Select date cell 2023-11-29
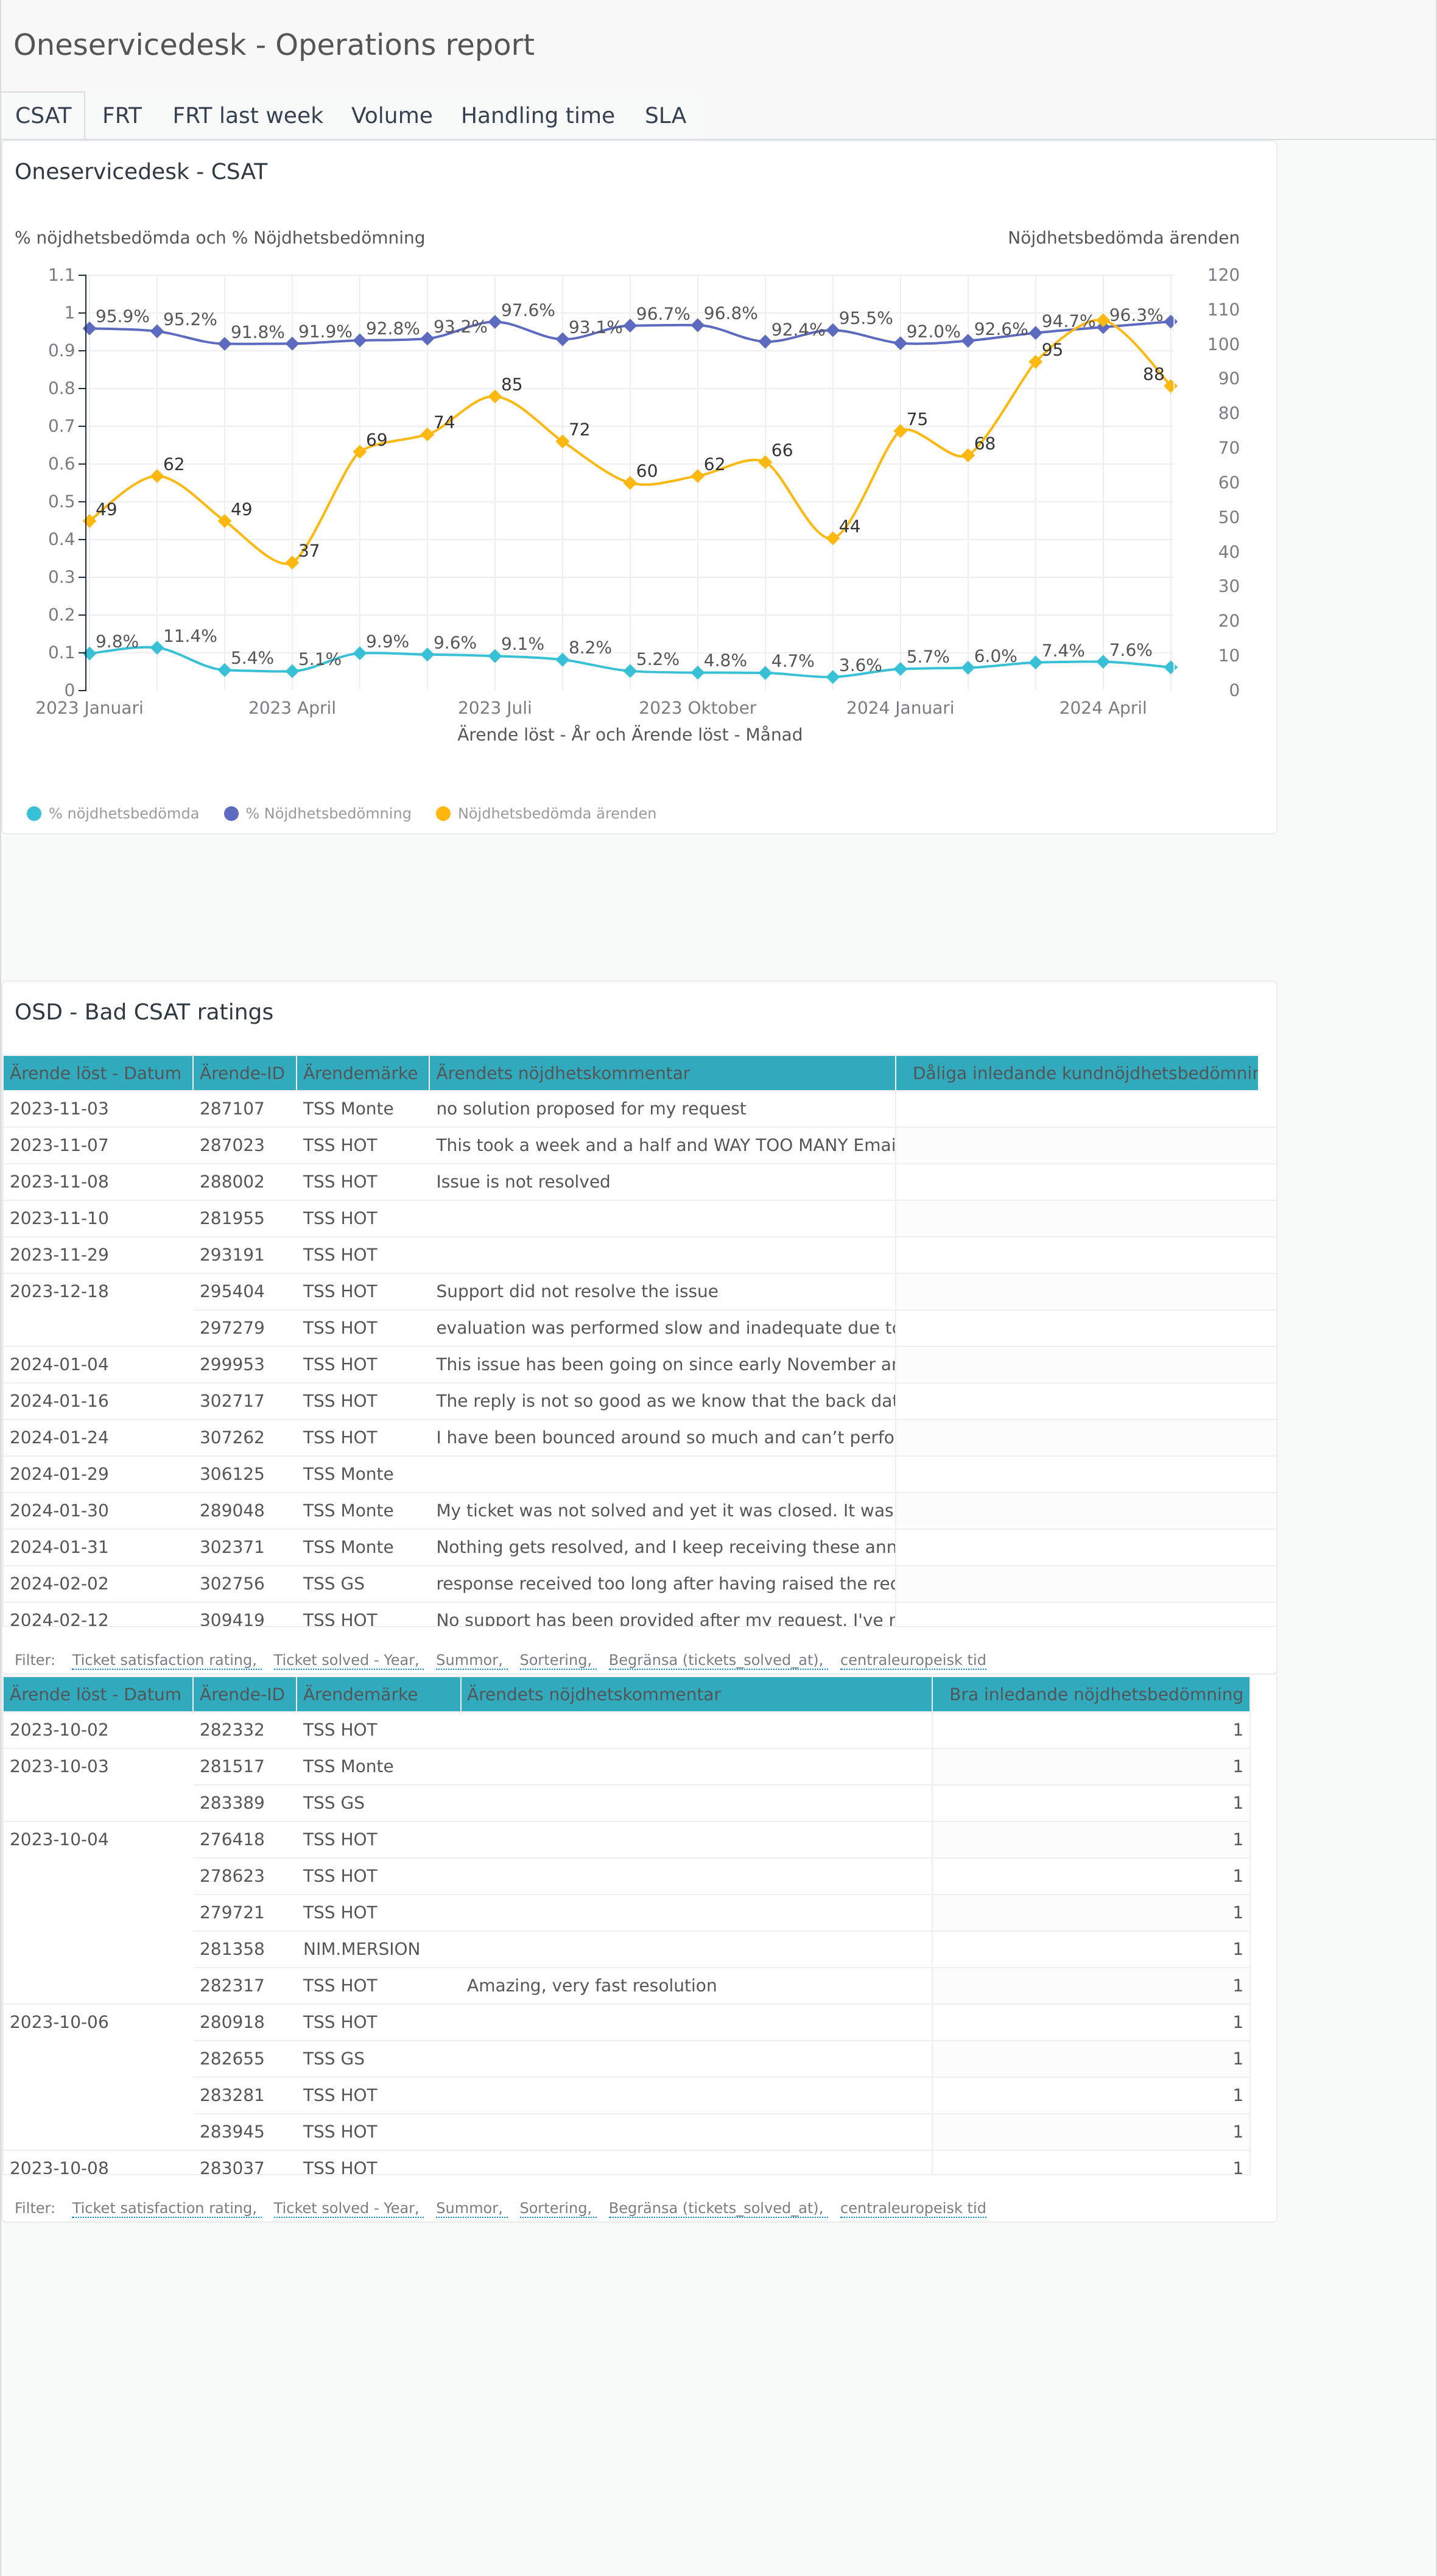The image size is (1437, 2576). coord(97,1255)
